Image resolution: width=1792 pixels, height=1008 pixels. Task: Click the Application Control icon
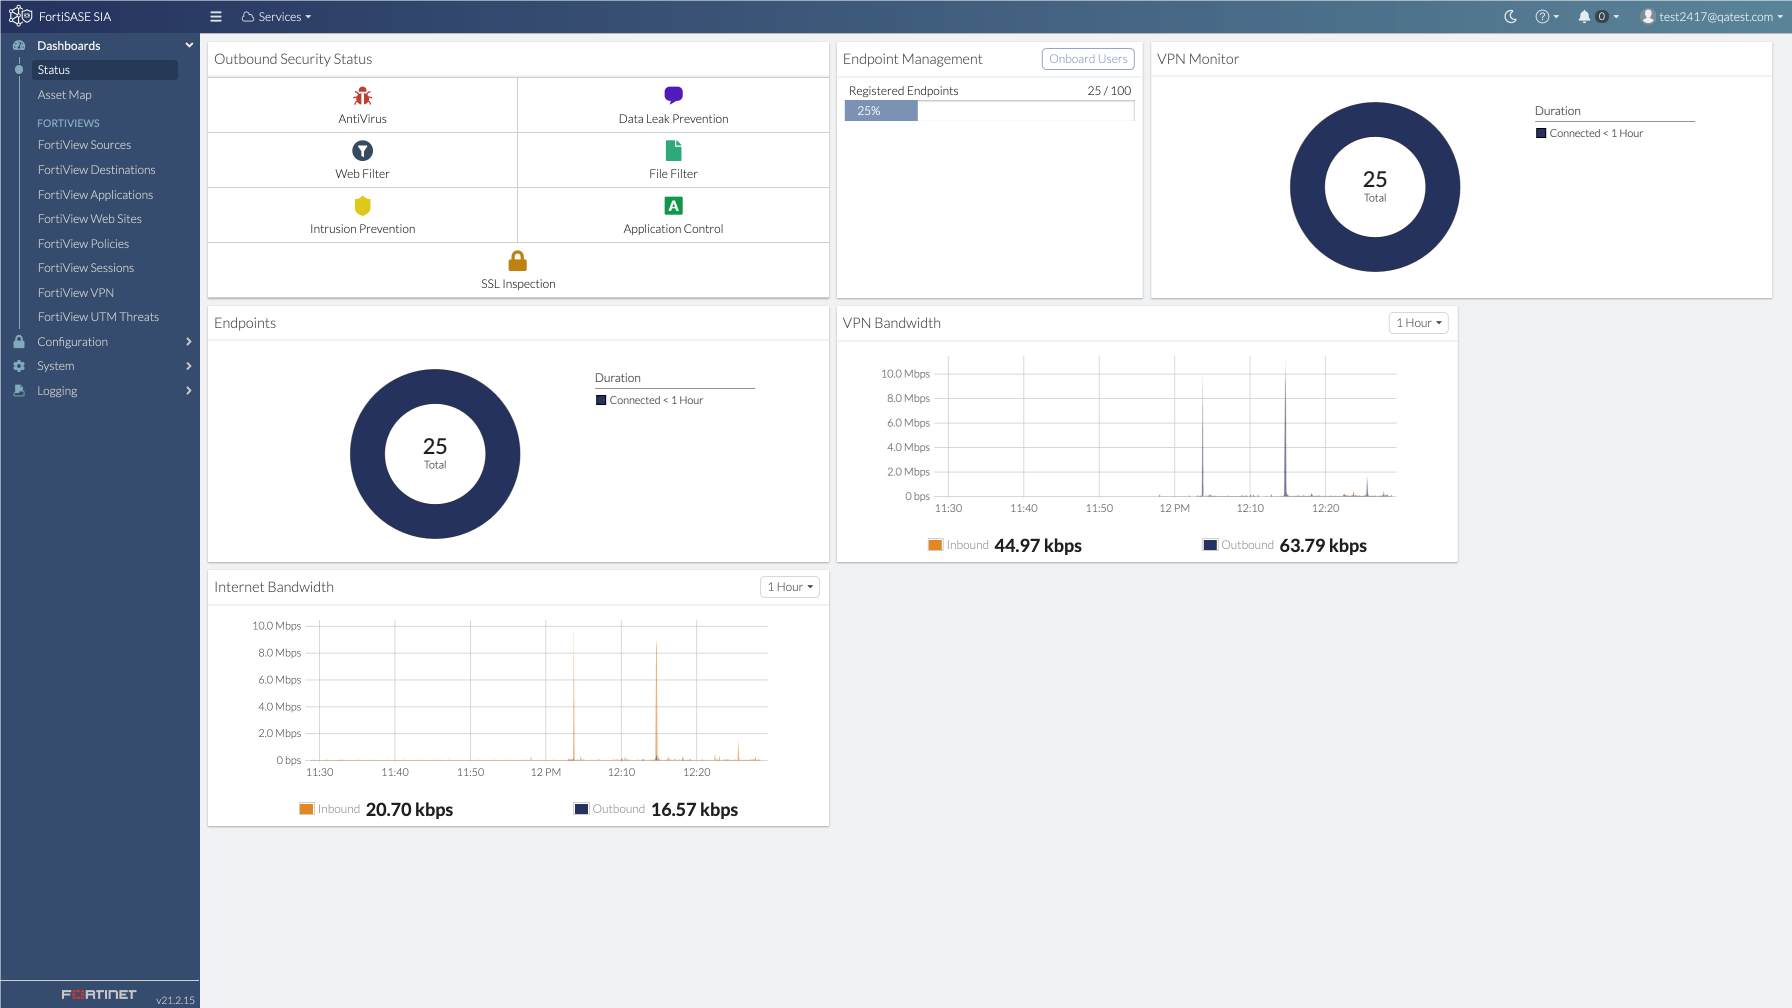673,206
